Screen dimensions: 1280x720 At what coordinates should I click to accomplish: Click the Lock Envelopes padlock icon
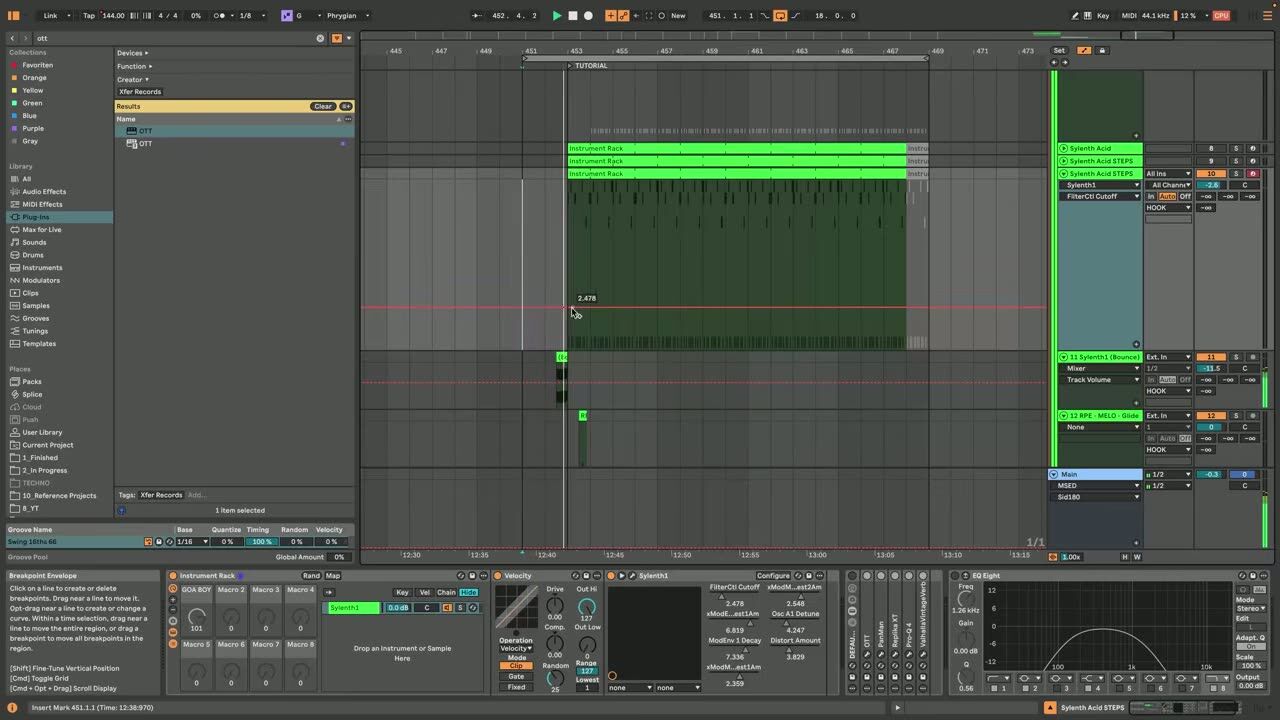click(1102, 50)
